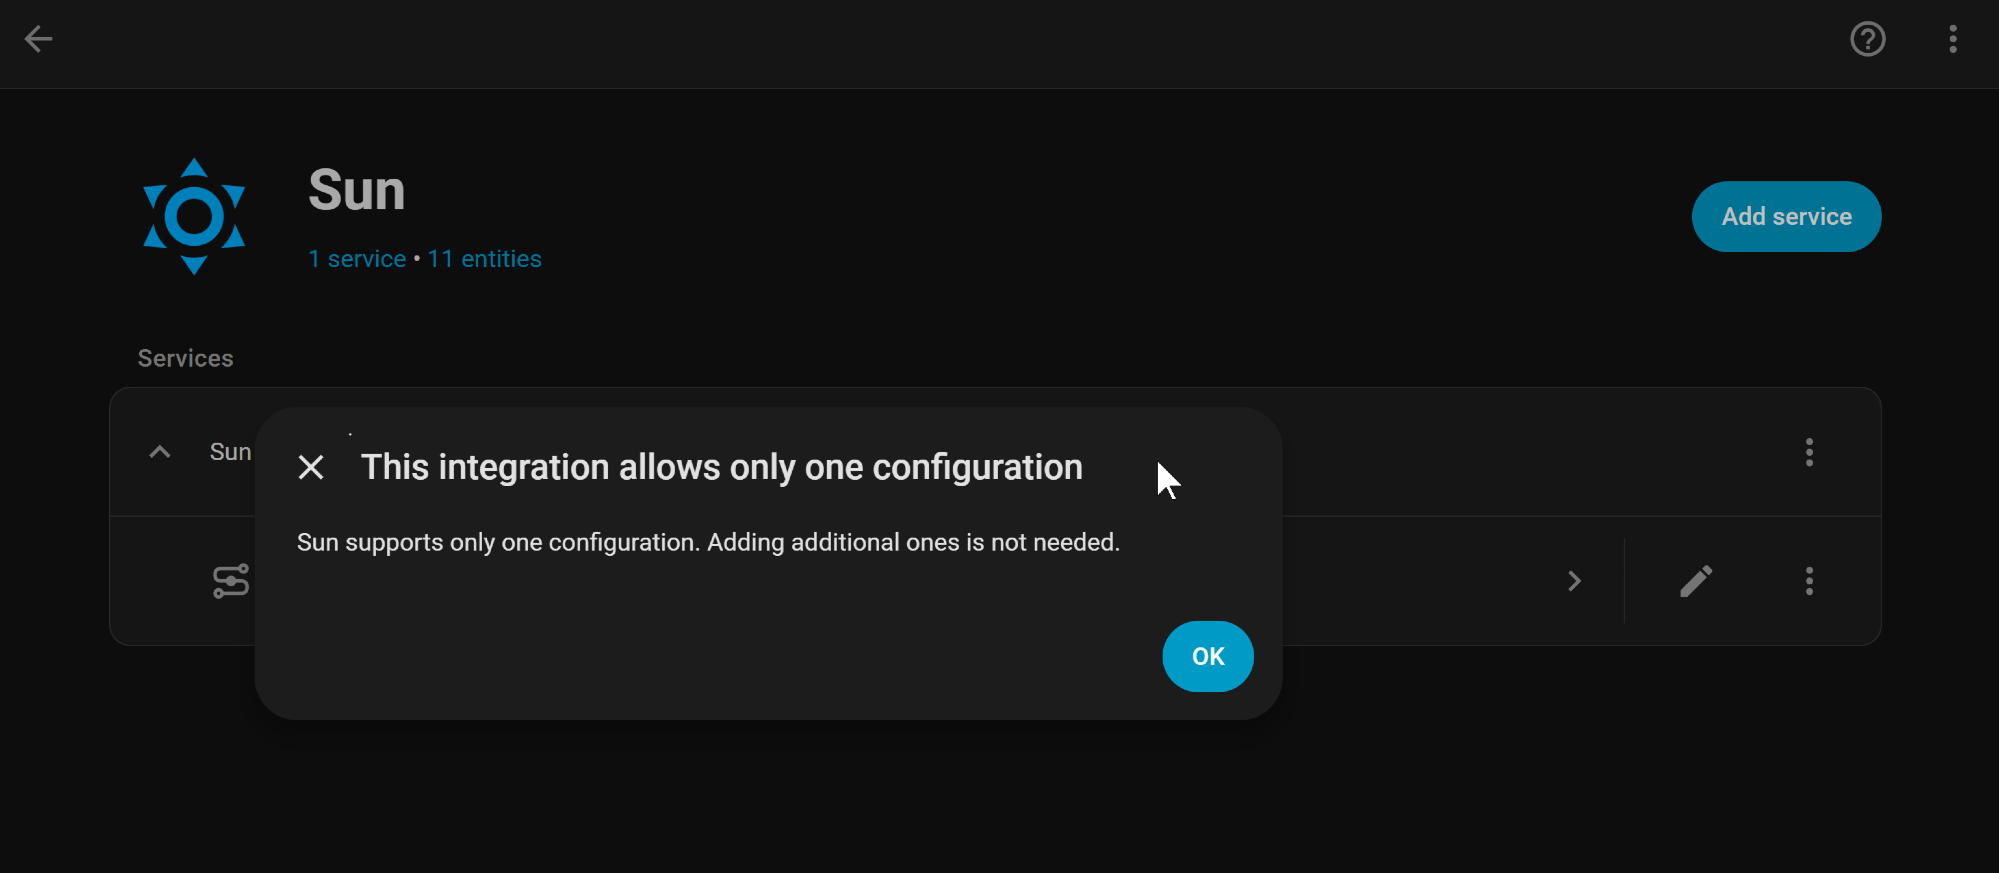Screen dimensions: 1999x873
Task: Open the help question mark icon
Action: coord(1867,40)
